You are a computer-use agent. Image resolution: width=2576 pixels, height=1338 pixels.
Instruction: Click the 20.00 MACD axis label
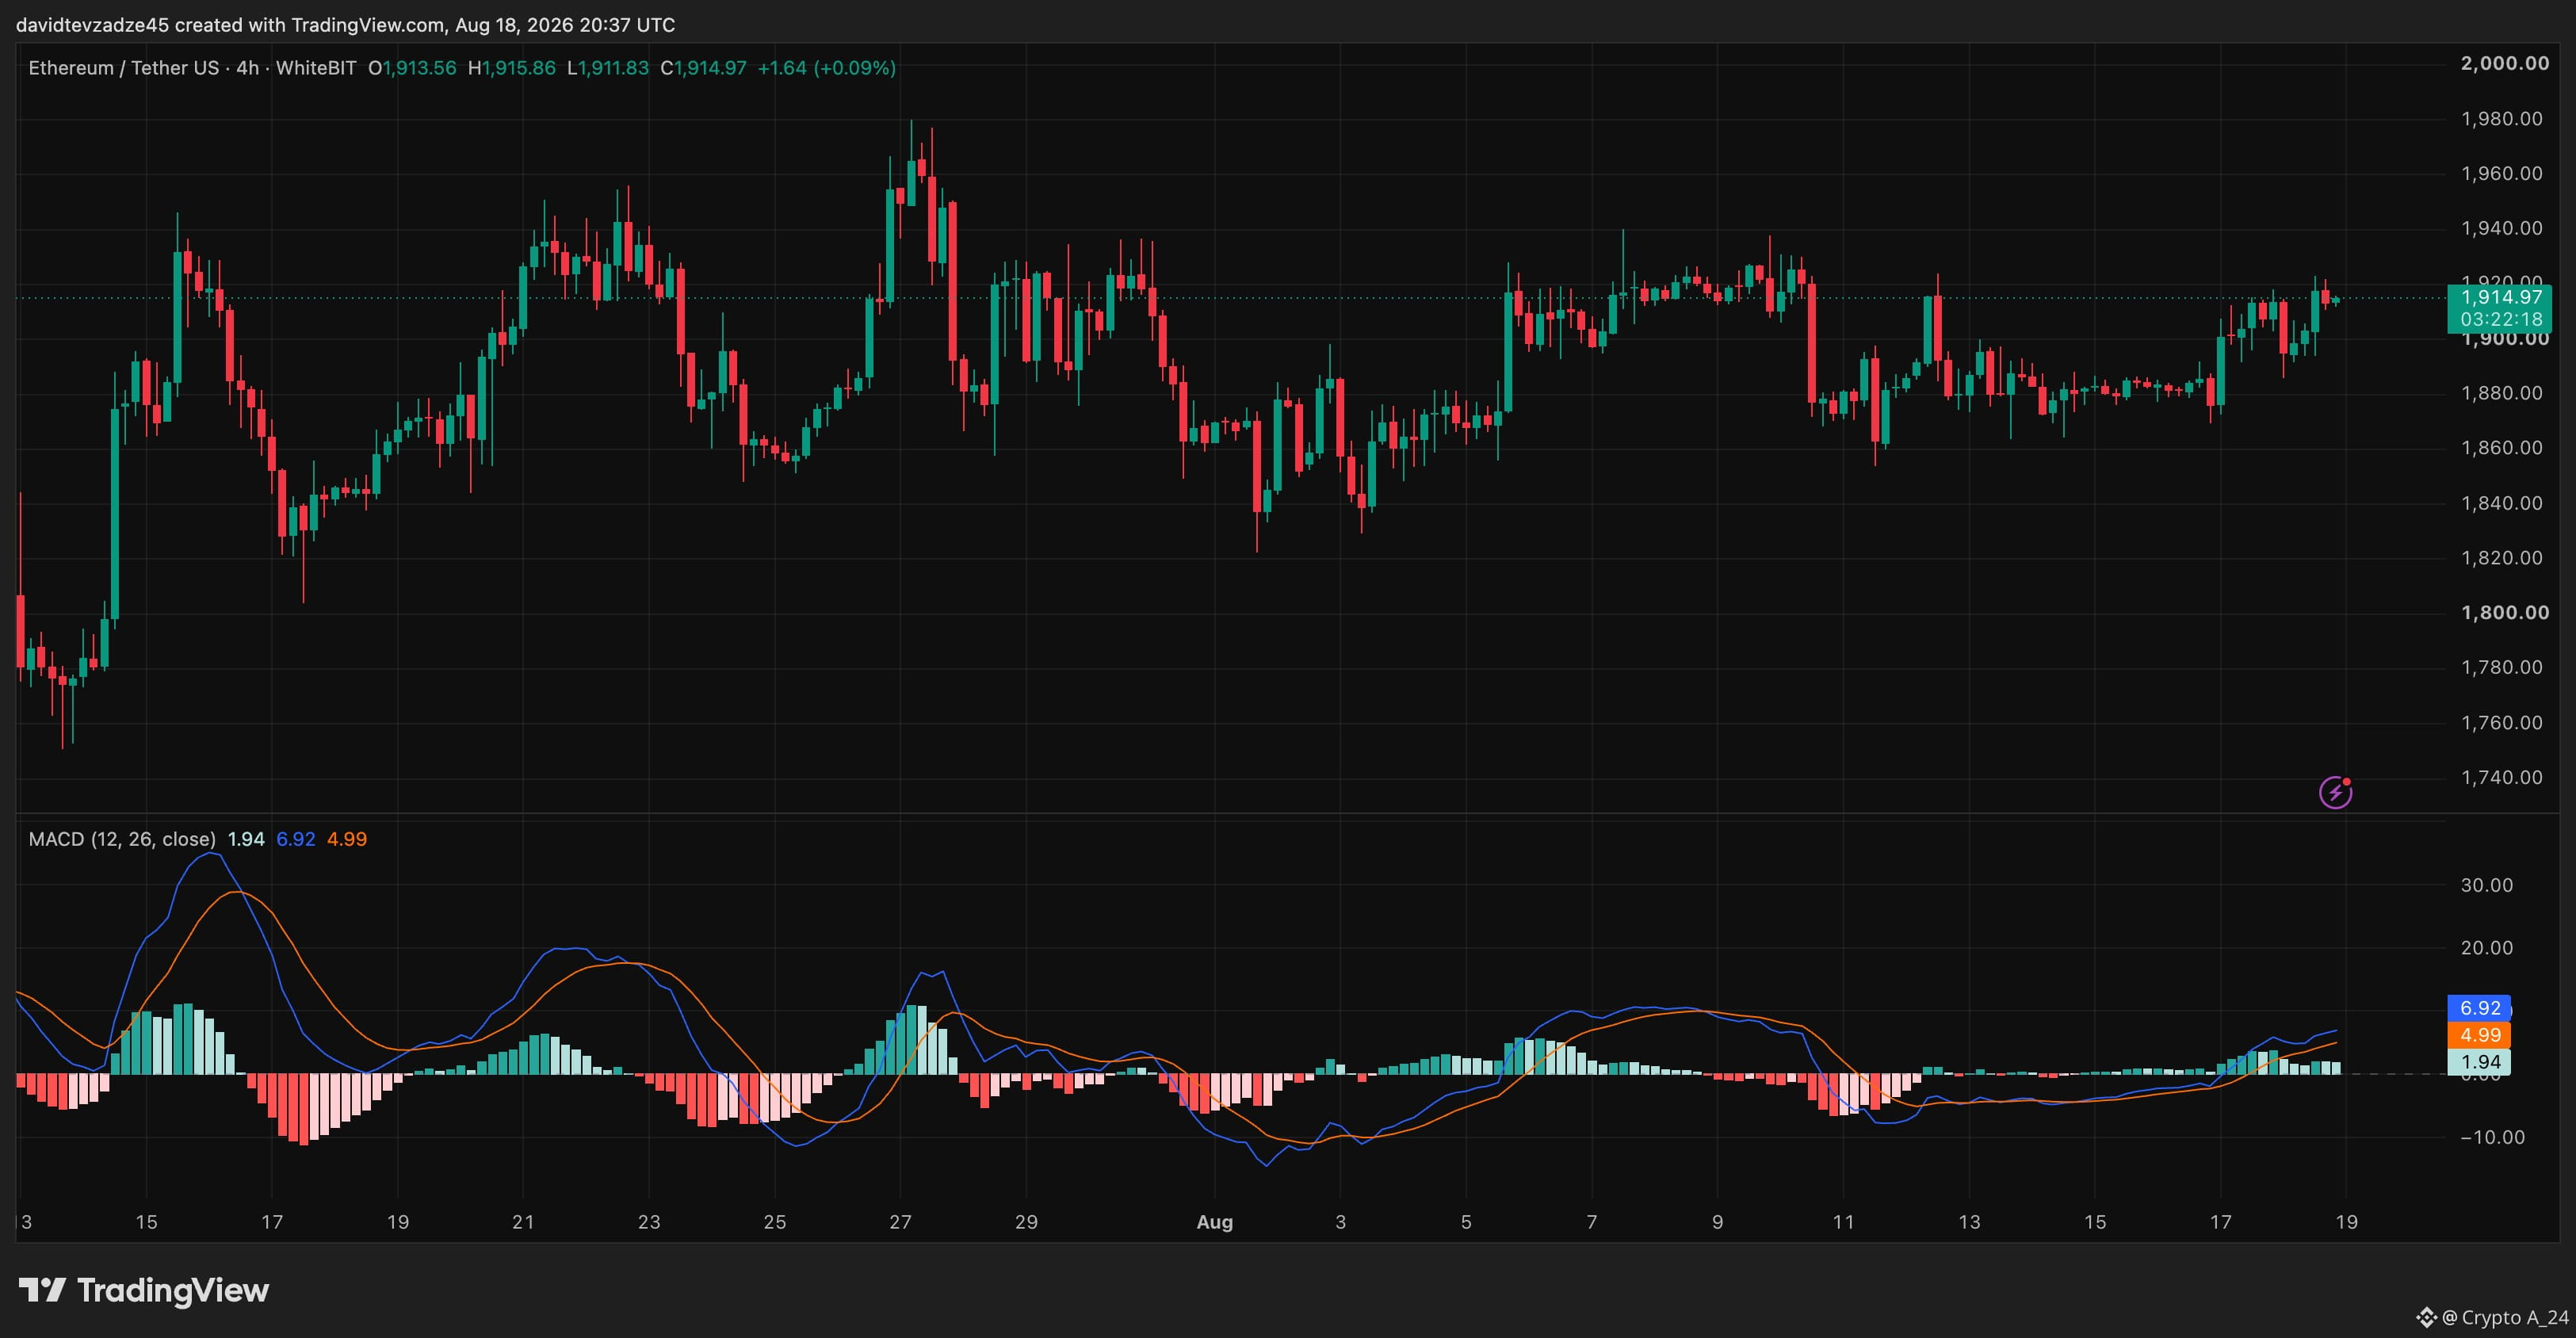2487,948
